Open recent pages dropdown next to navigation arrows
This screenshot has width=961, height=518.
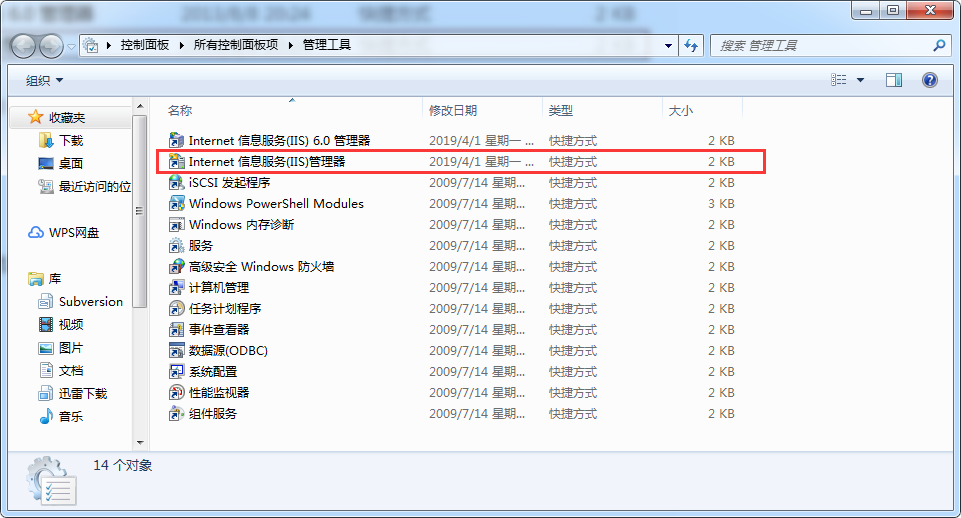coord(71,47)
